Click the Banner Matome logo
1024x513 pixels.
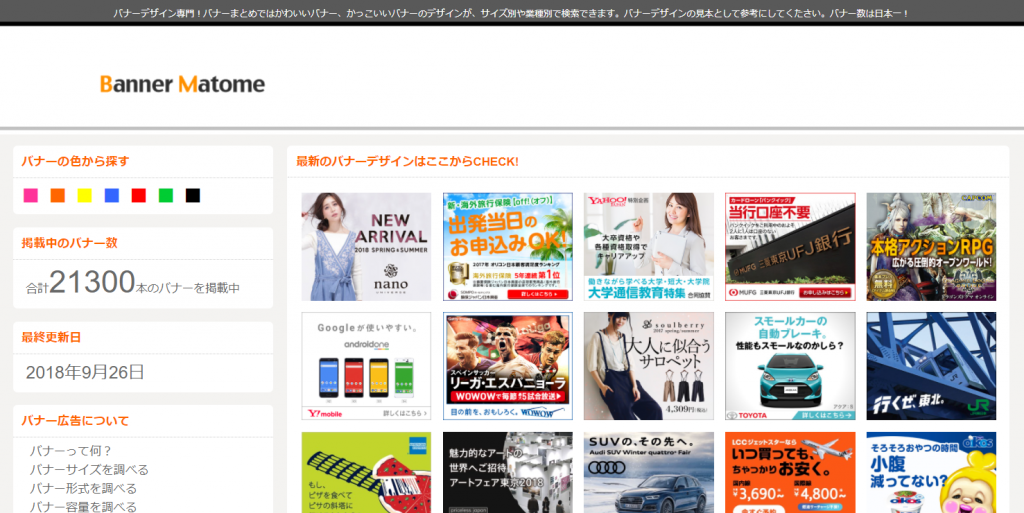point(182,84)
